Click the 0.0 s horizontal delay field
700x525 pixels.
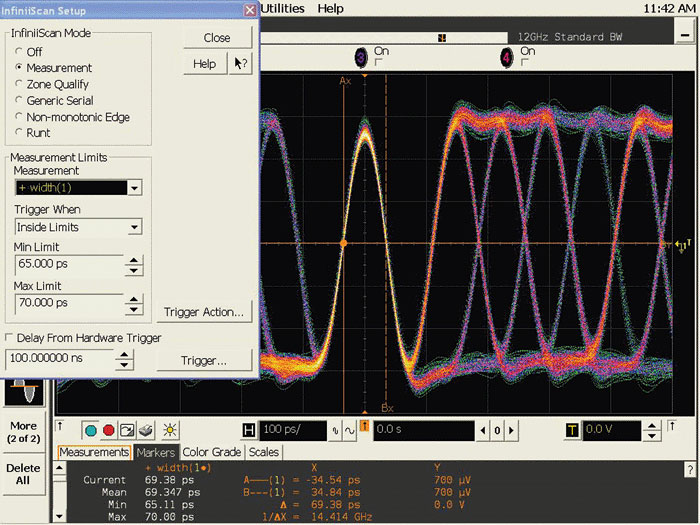pyautogui.click(x=424, y=430)
